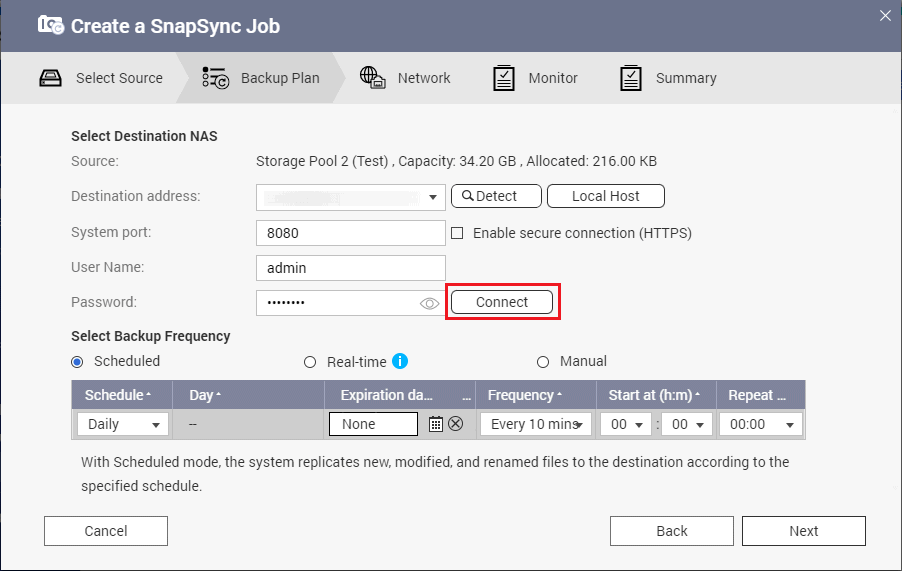
Task: Select the Manual backup frequency
Action: tap(544, 362)
